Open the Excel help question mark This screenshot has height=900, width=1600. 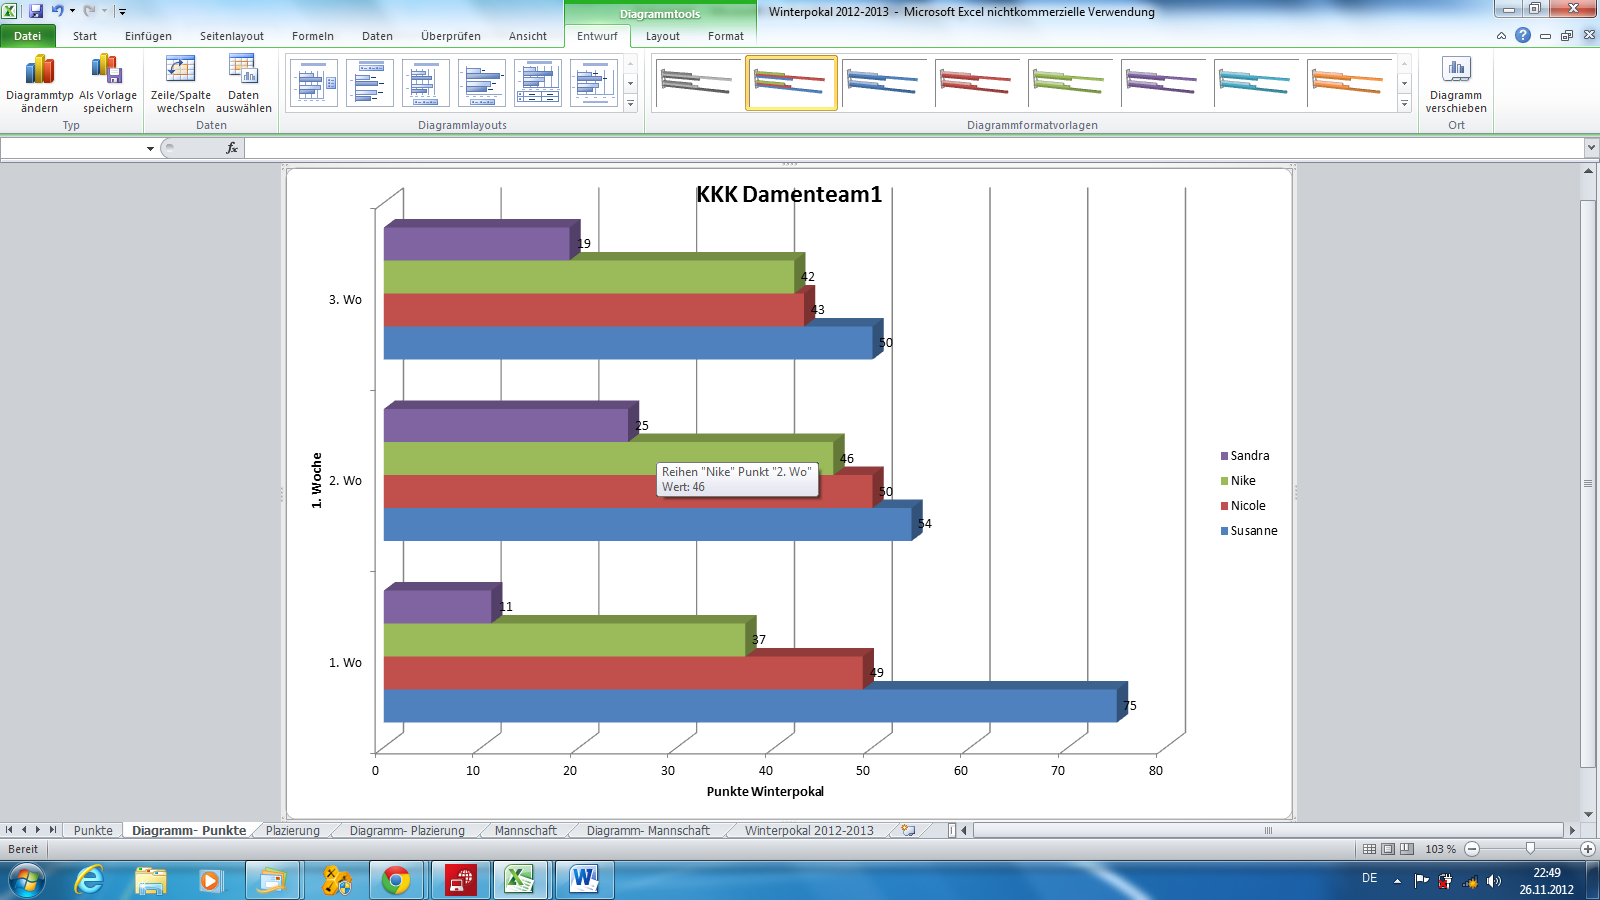[1522, 35]
